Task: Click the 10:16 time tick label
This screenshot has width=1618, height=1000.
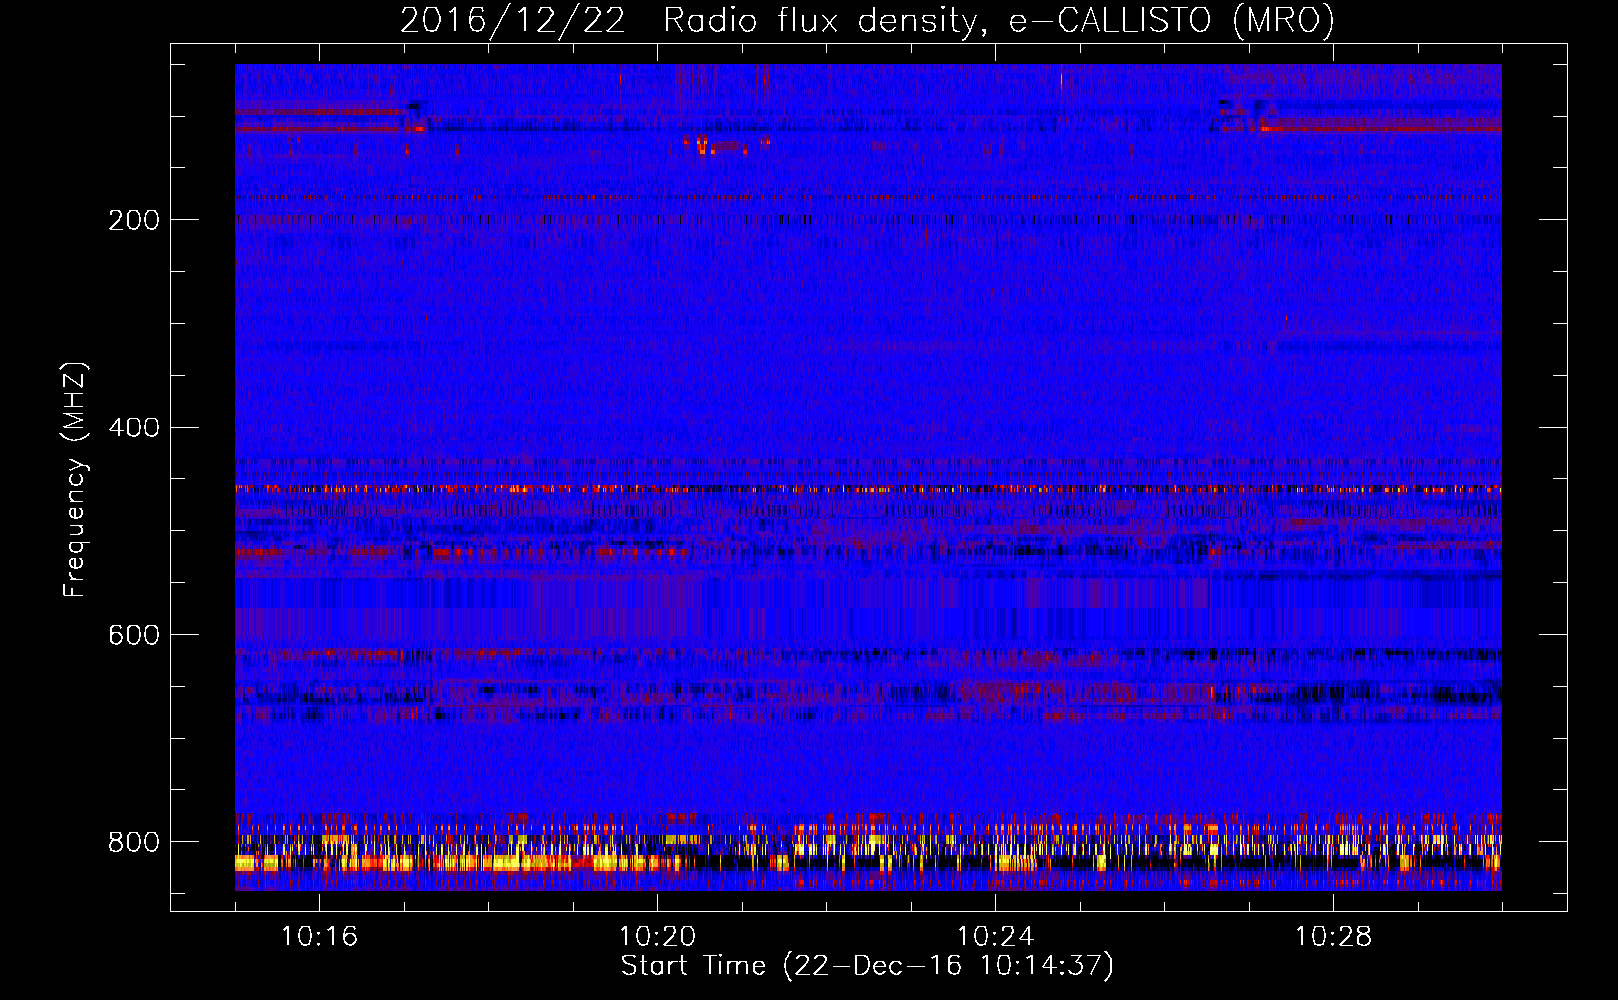Action: point(319,937)
